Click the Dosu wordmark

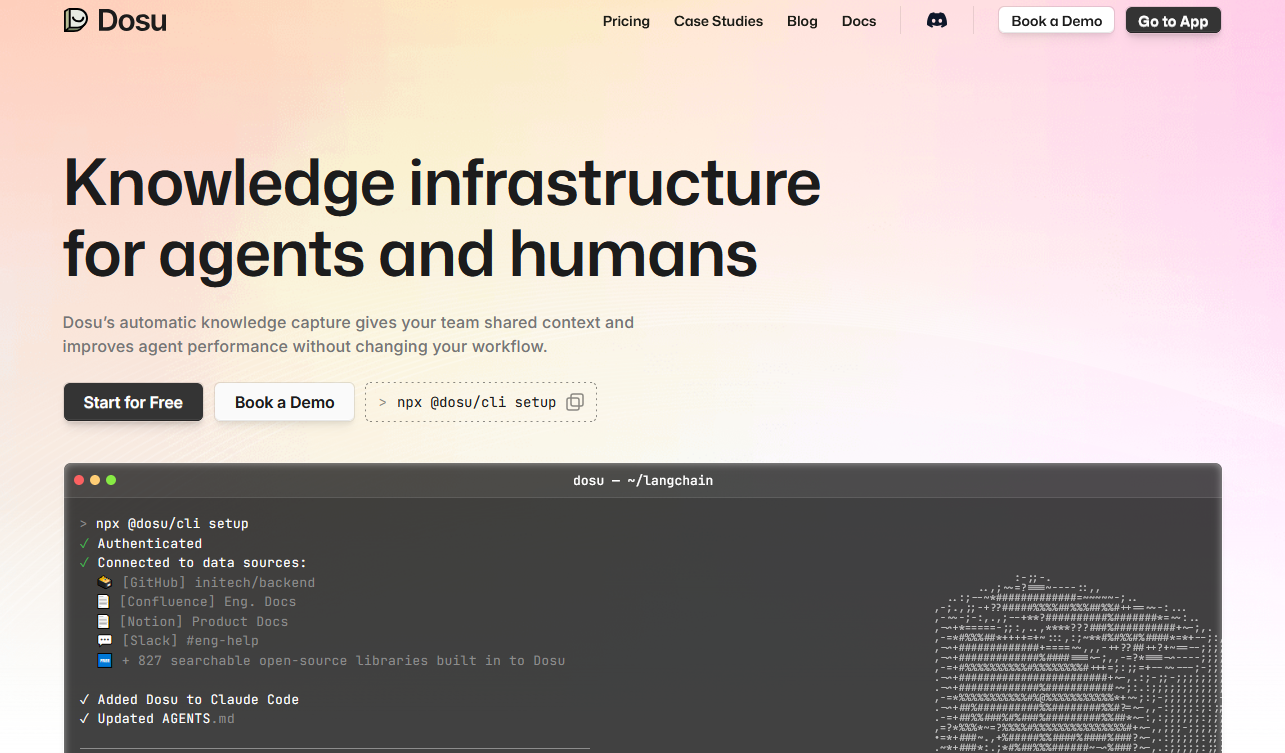(x=132, y=20)
